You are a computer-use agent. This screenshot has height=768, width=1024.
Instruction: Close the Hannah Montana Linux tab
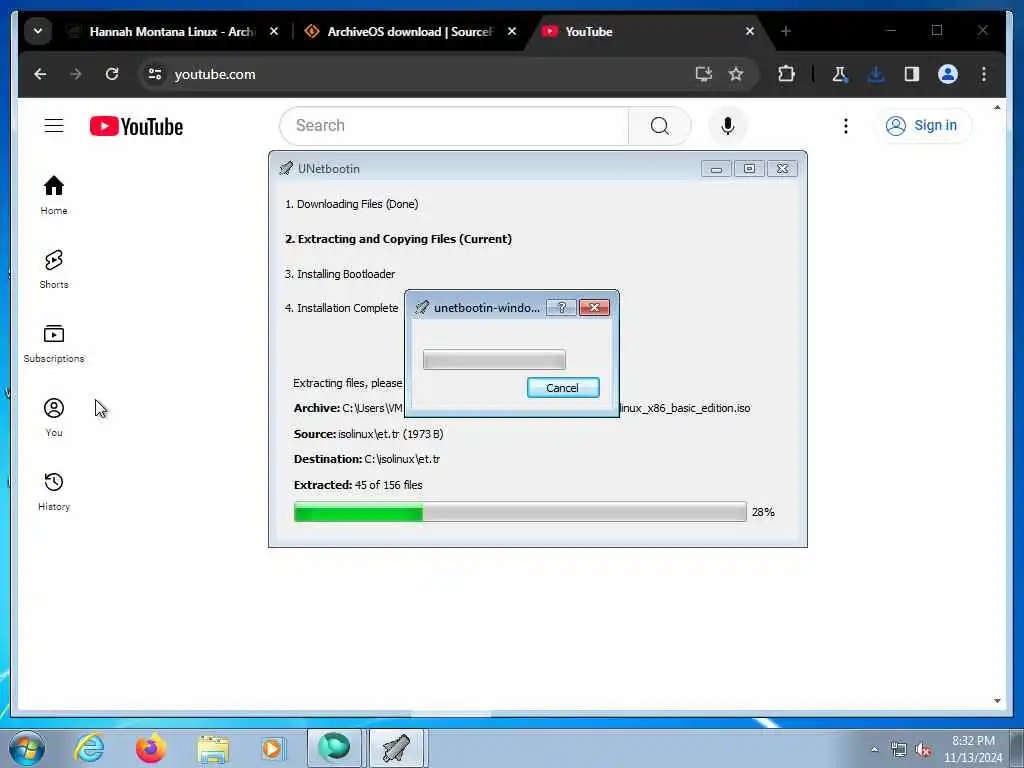(274, 31)
